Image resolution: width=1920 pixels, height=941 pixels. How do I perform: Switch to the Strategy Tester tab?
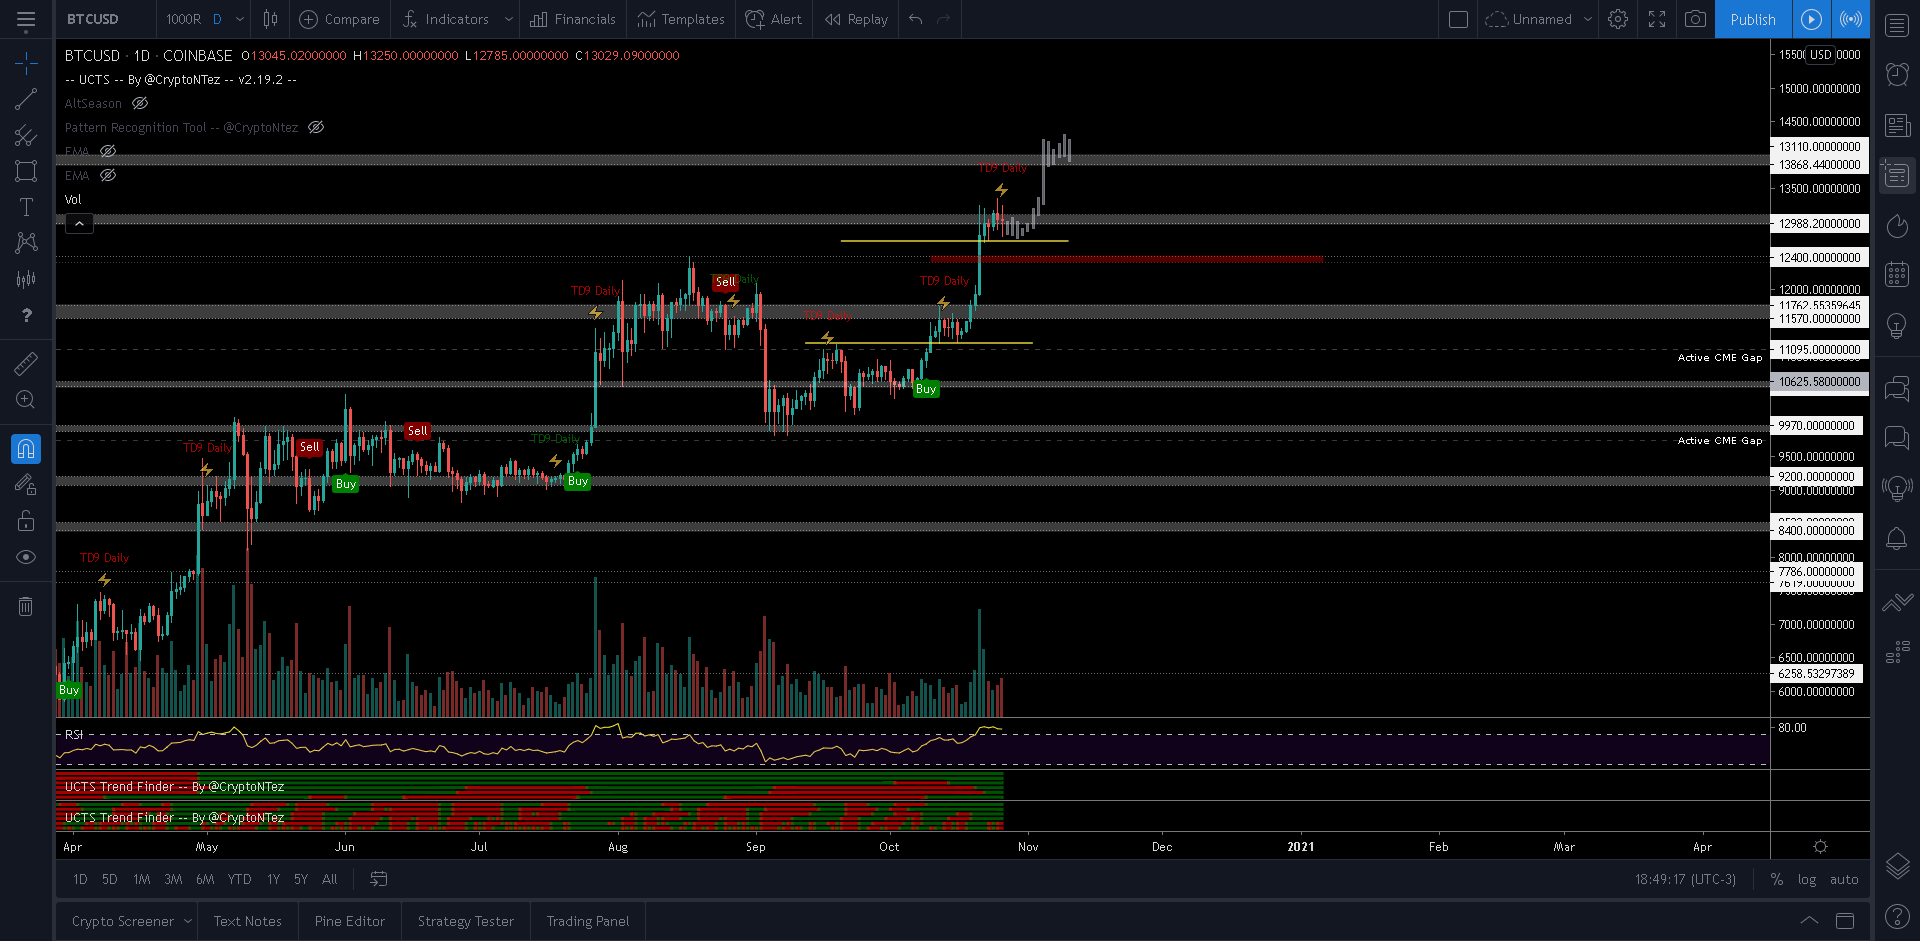465,921
